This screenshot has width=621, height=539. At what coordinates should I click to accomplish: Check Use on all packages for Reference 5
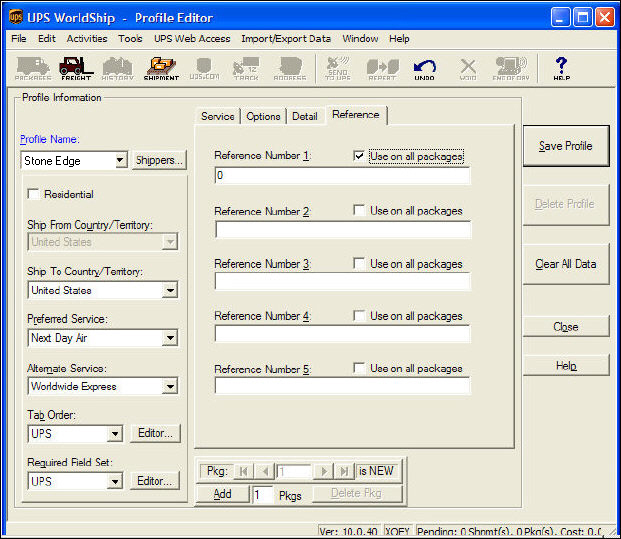click(359, 368)
